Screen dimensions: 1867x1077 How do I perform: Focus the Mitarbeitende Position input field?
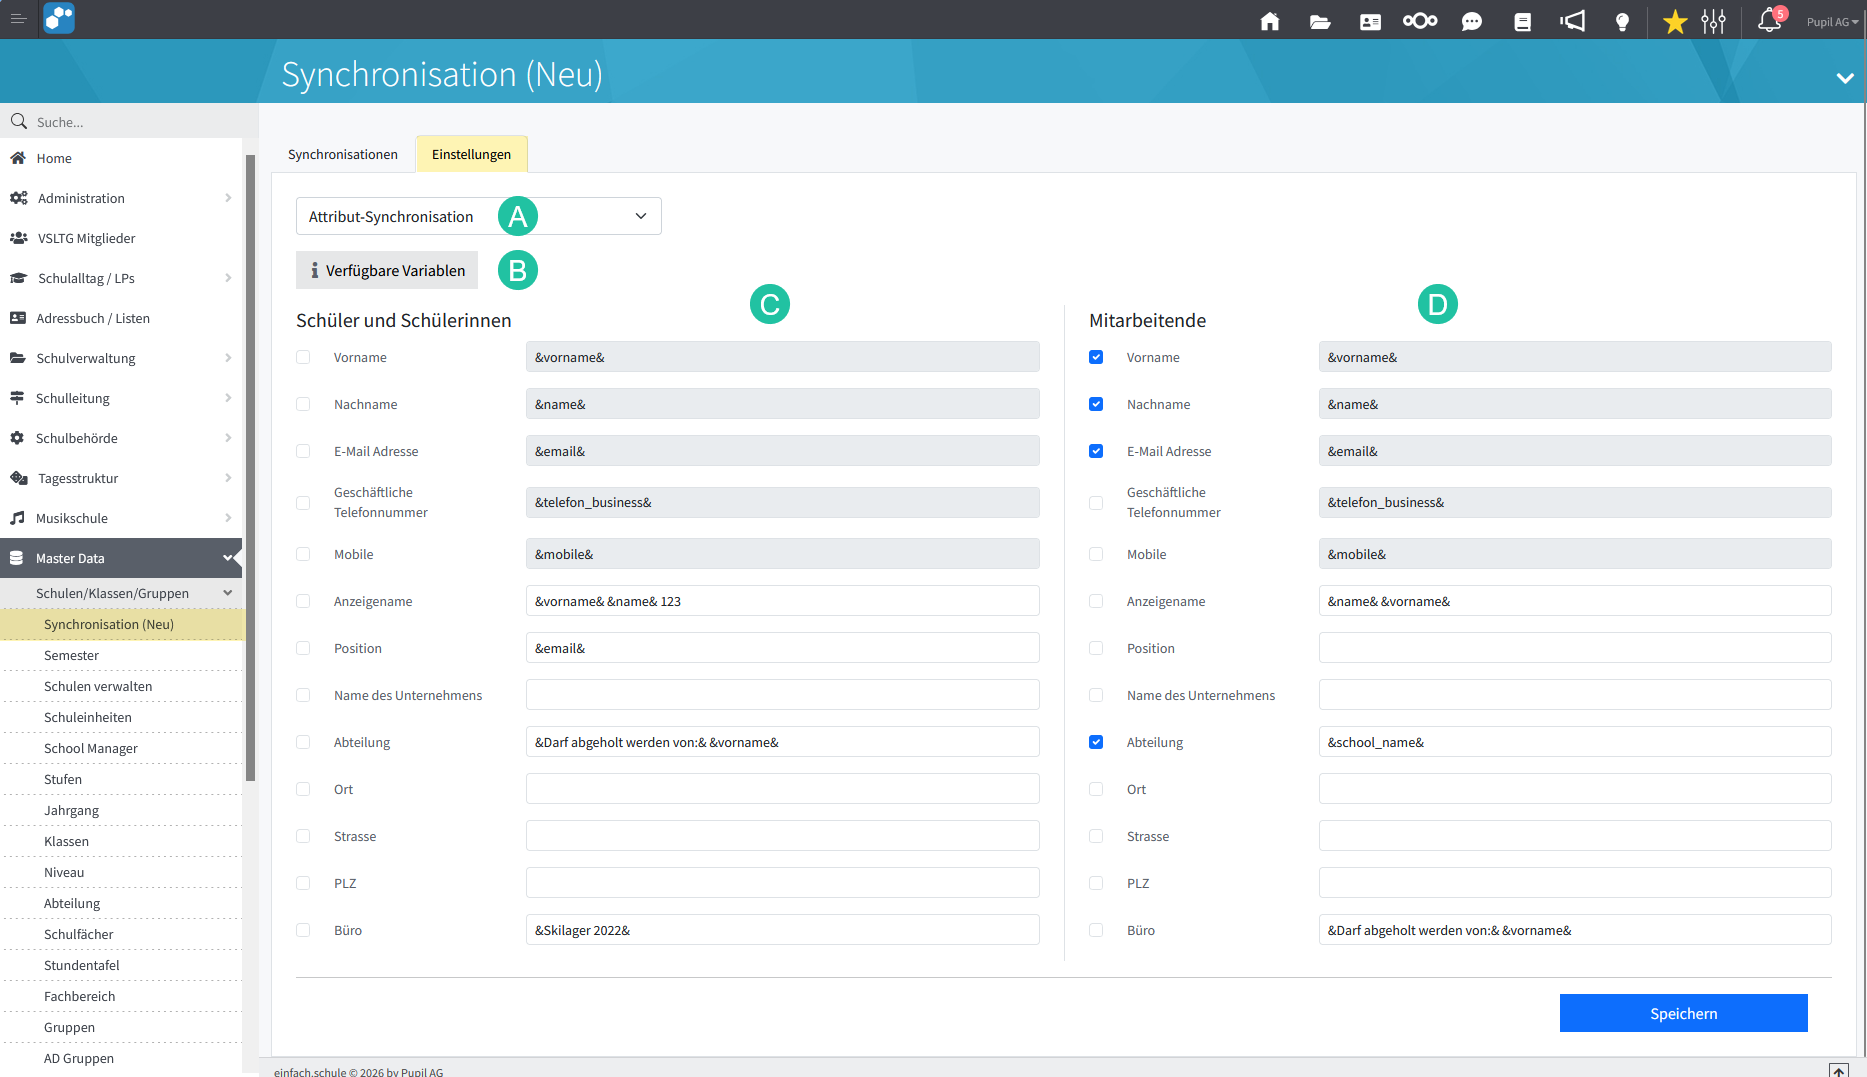point(1575,648)
